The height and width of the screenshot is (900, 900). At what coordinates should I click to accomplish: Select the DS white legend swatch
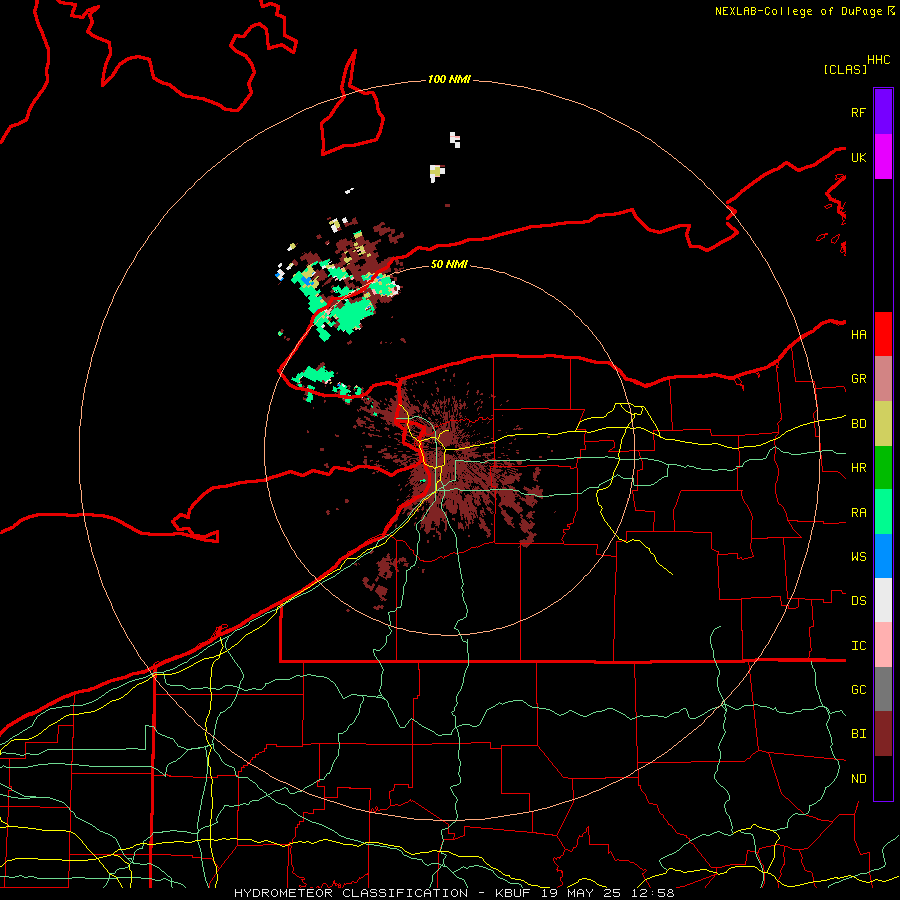[x=883, y=600]
